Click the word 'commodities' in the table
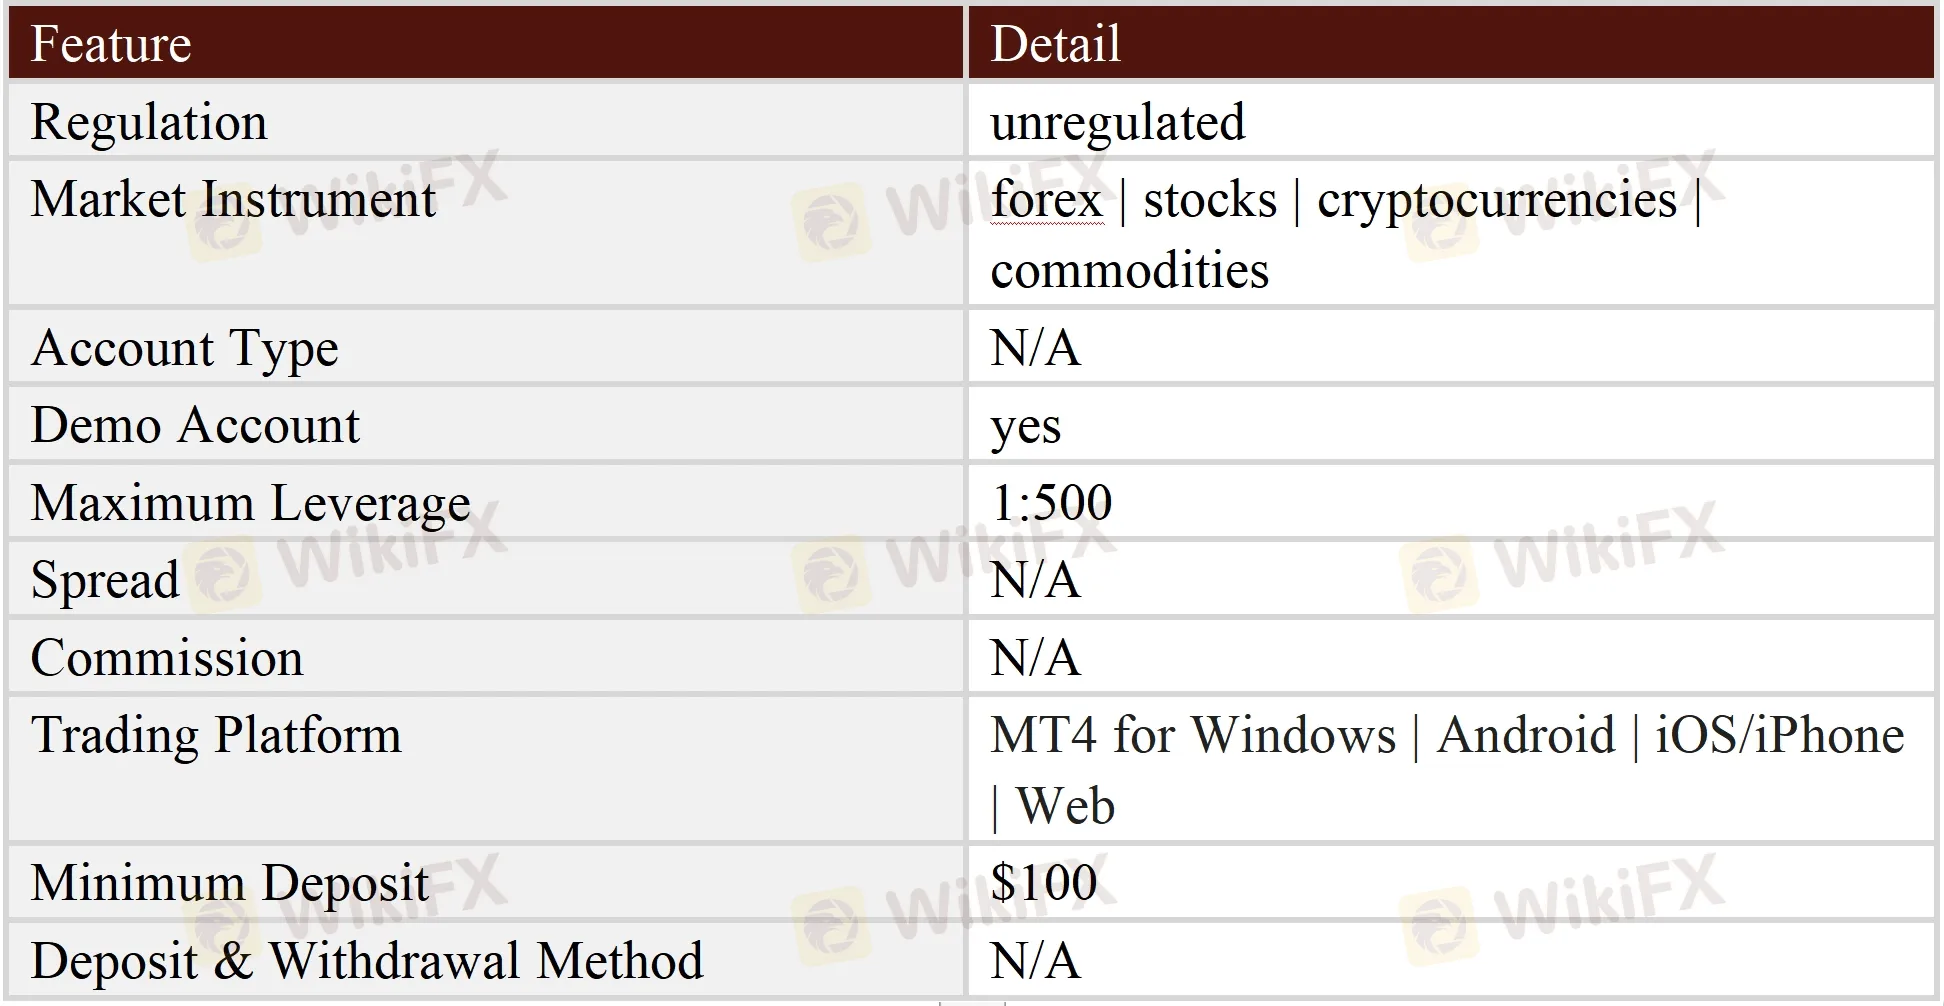Image resolution: width=1944 pixels, height=1006 pixels. click(x=1129, y=271)
